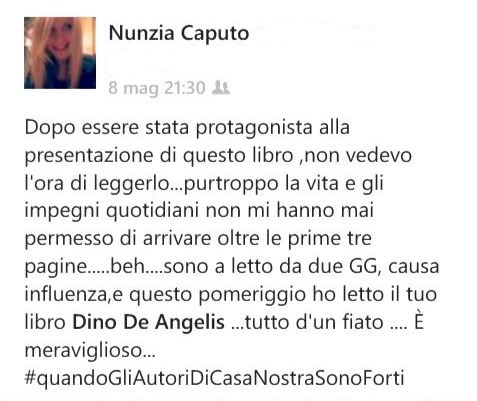
Task: Open the tagged profile Dino De Angelis
Action: point(149,322)
